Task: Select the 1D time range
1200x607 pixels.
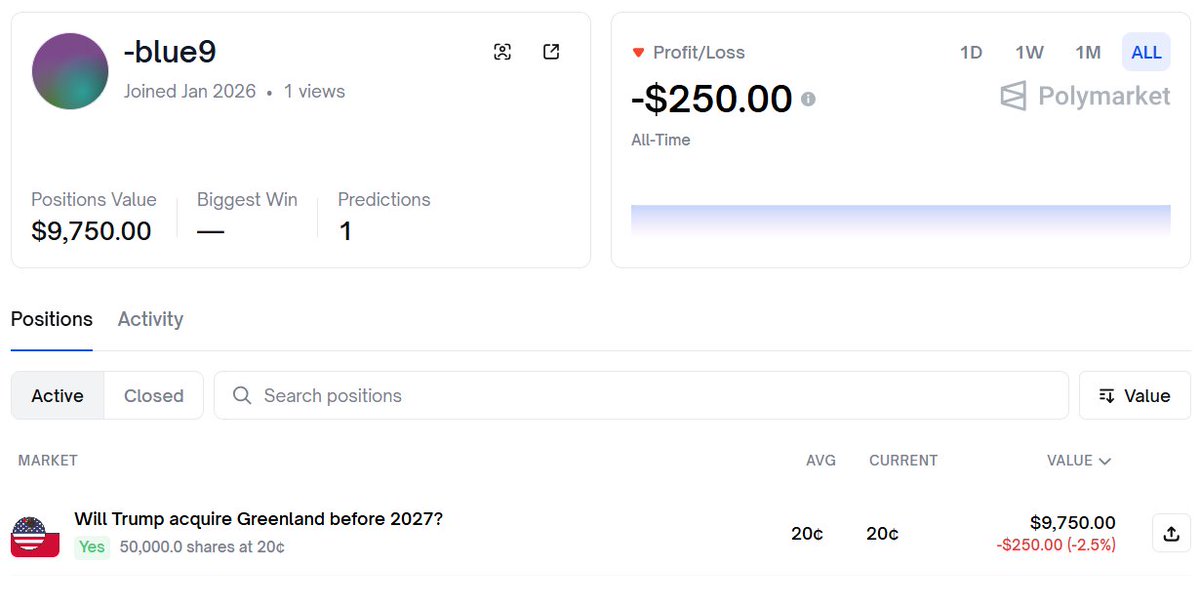Action: (971, 53)
